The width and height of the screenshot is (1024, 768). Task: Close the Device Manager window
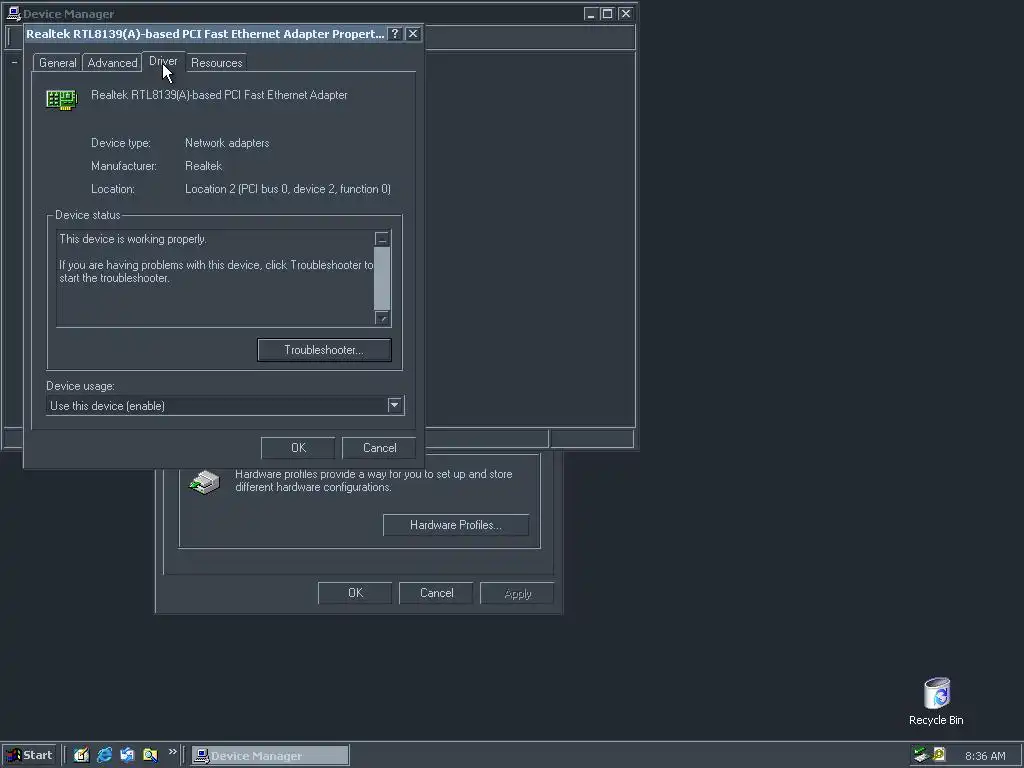click(625, 14)
